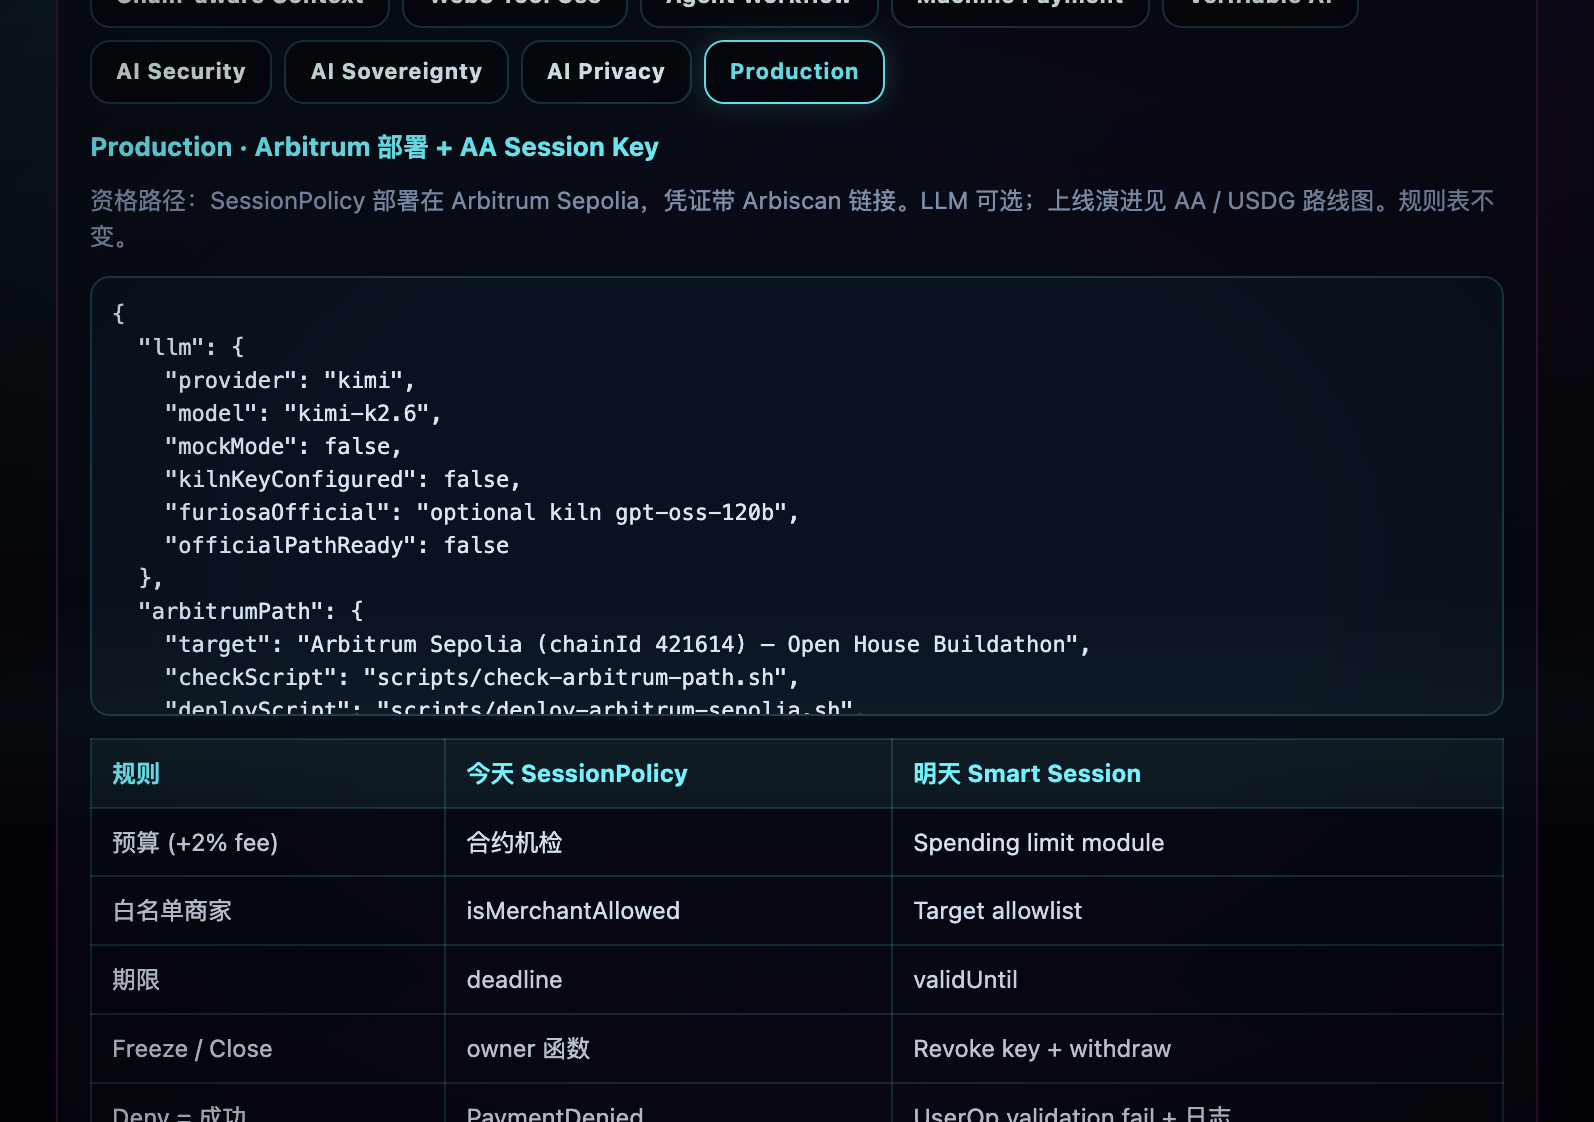Image resolution: width=1594 pixels, height=1122 pixels.
Task: Click the "arbitrumPath" JSON key line
Action: coord(251,611)
